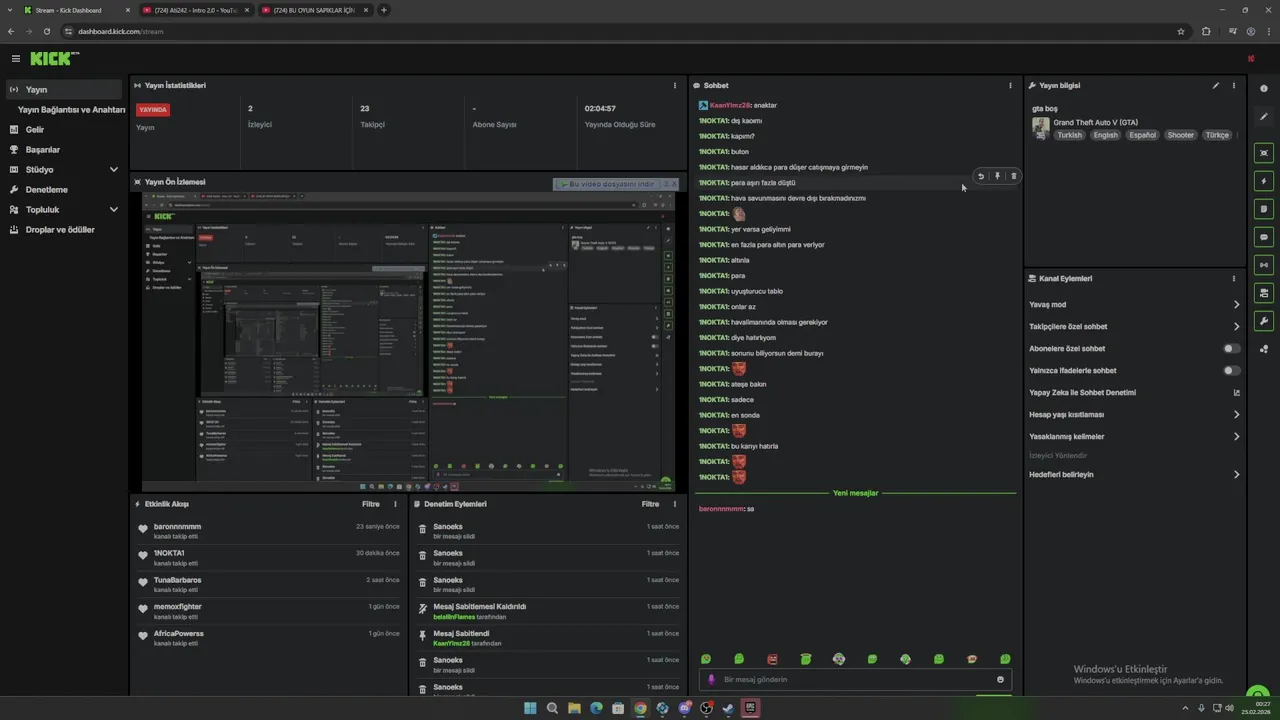Click the stream preview video
This screenshot has width=1280, height=720.
408,341
